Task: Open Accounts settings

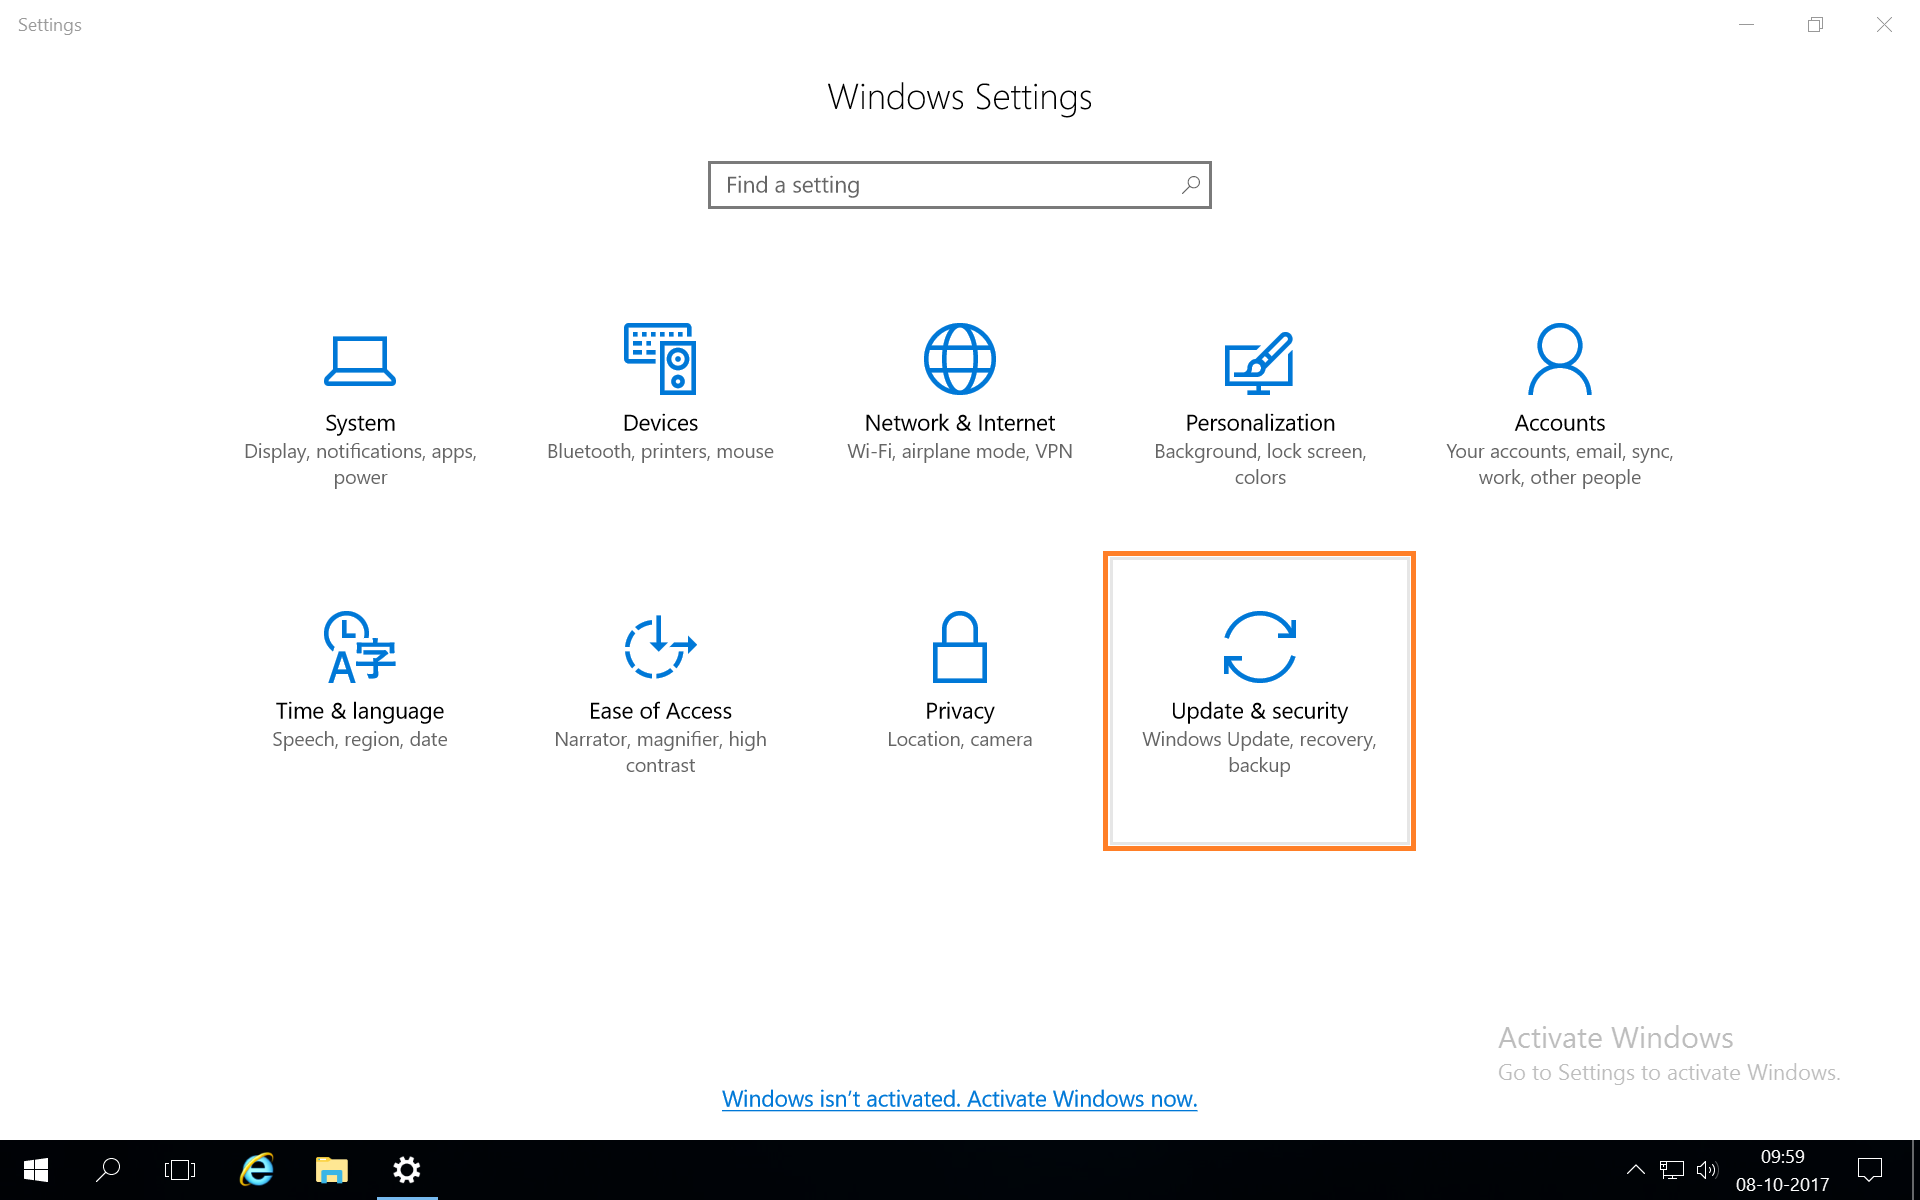Action: tap(1558, 400)
